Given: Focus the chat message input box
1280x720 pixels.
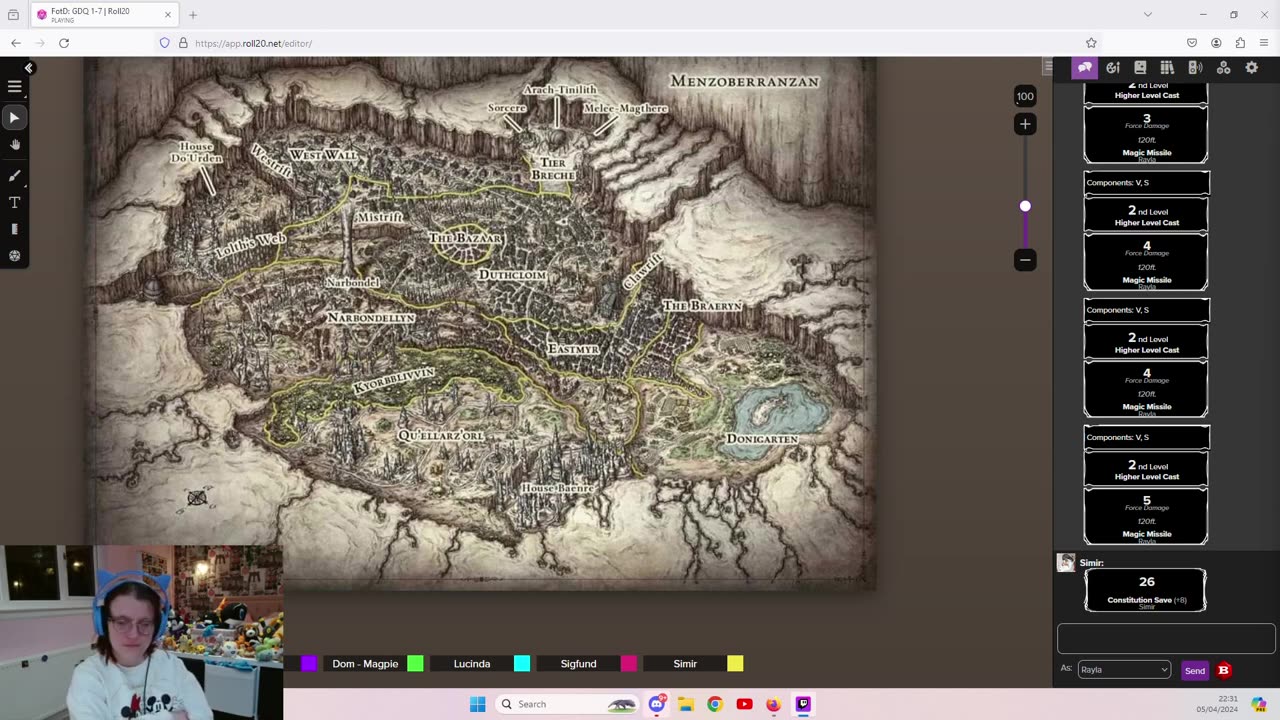Looking at the screenshot, I should click(1166, 639).
